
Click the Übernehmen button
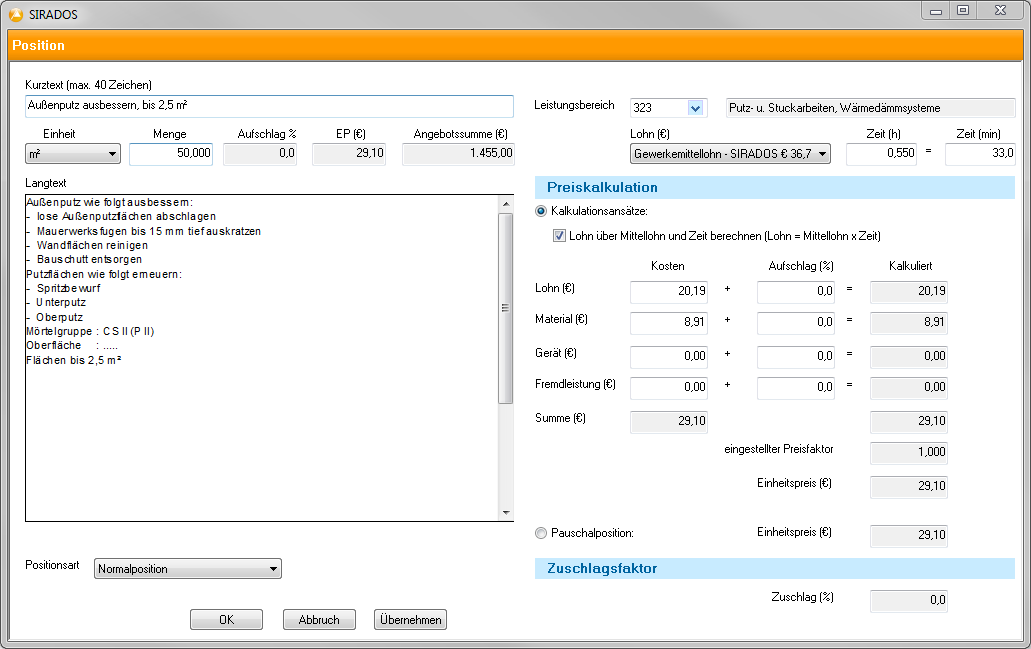pos(410,620)
